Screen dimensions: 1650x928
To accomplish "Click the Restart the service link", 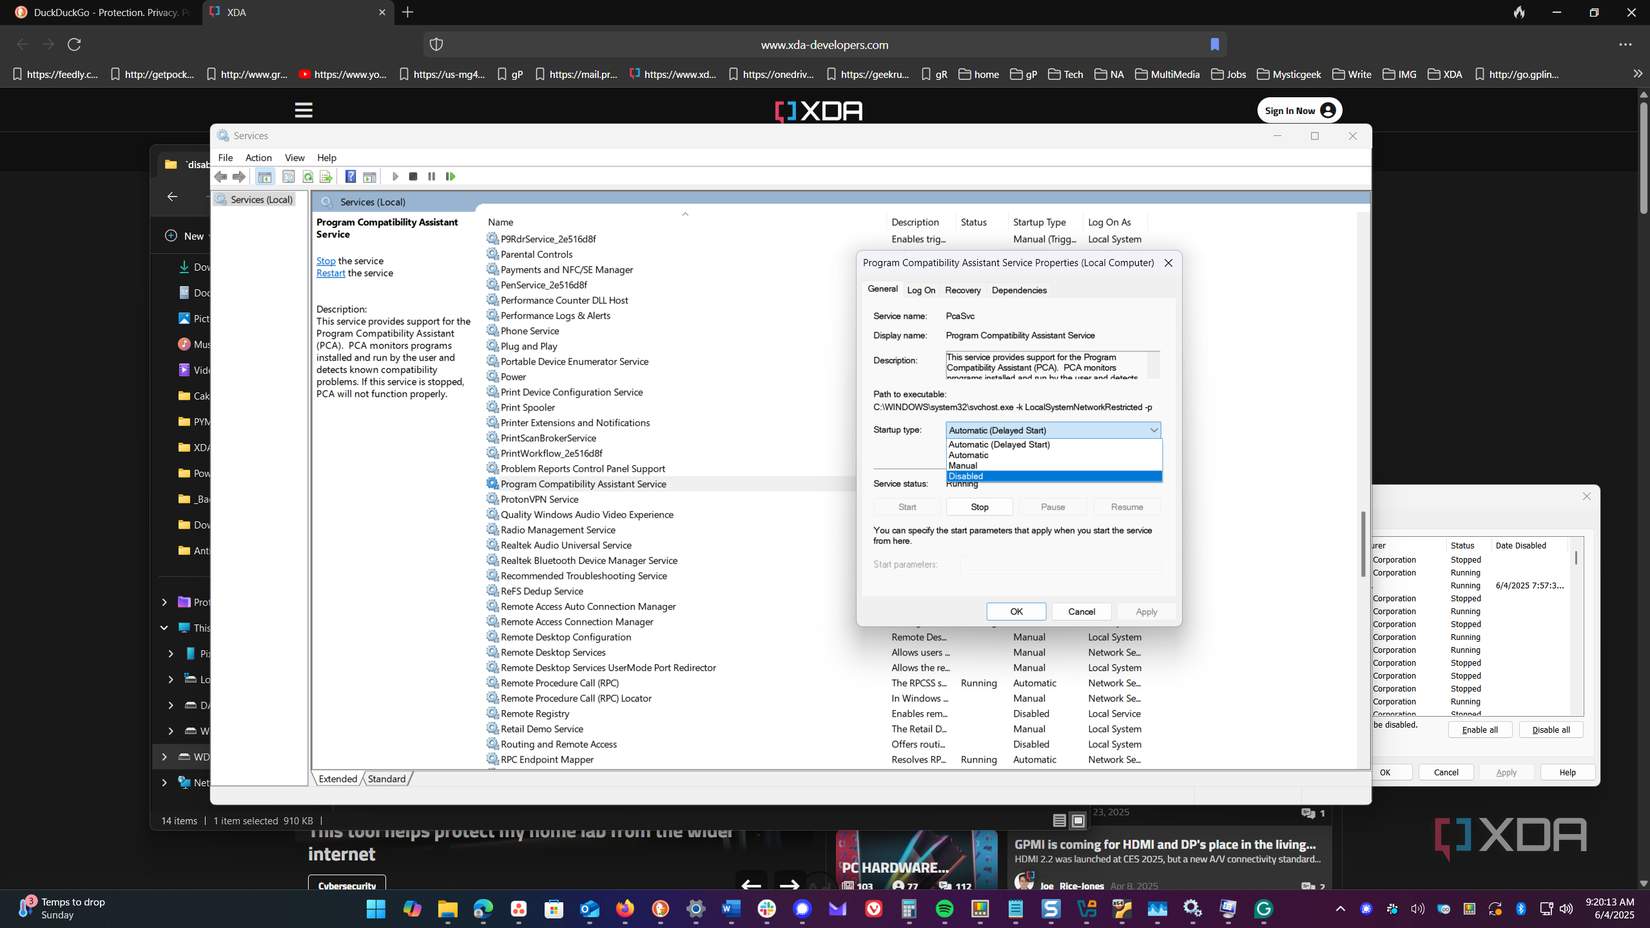I will 330,272.
